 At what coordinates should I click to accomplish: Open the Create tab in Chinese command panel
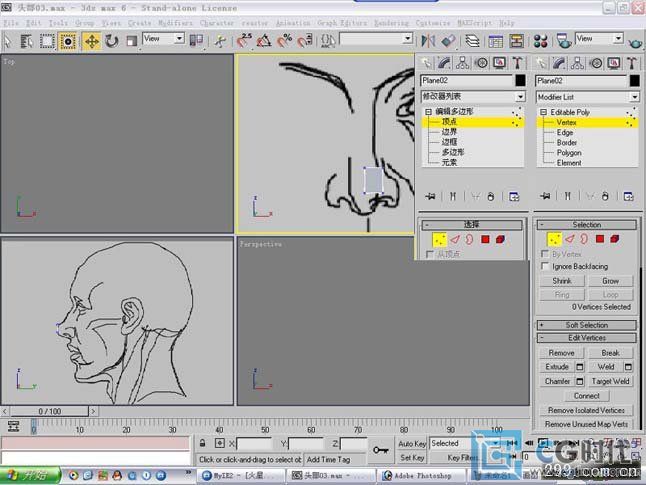[426, 63]
